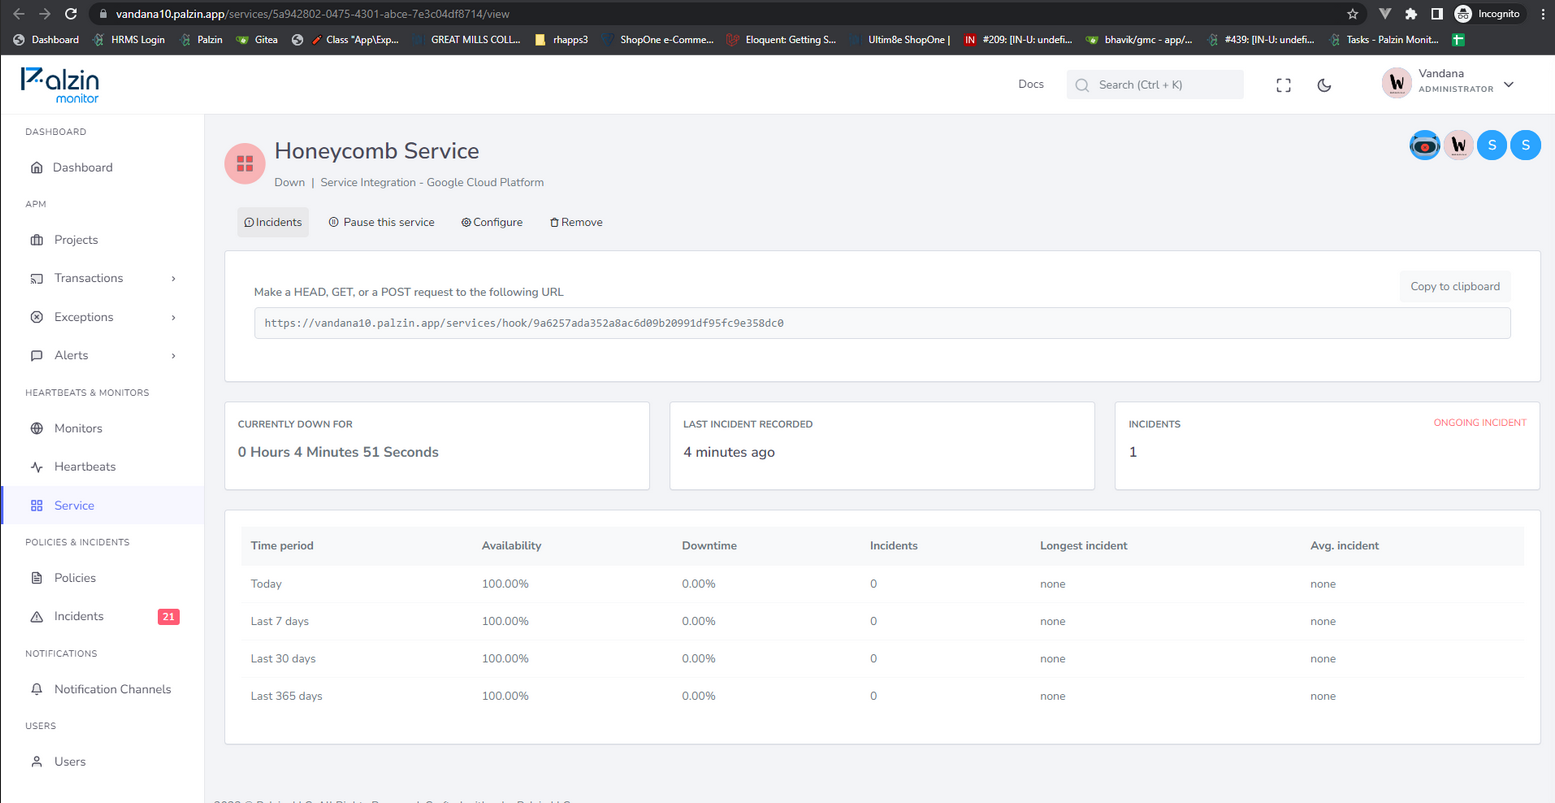Click the Projects briefcase icon
The height and width of the screenshot is (803, 1555).
37,240
